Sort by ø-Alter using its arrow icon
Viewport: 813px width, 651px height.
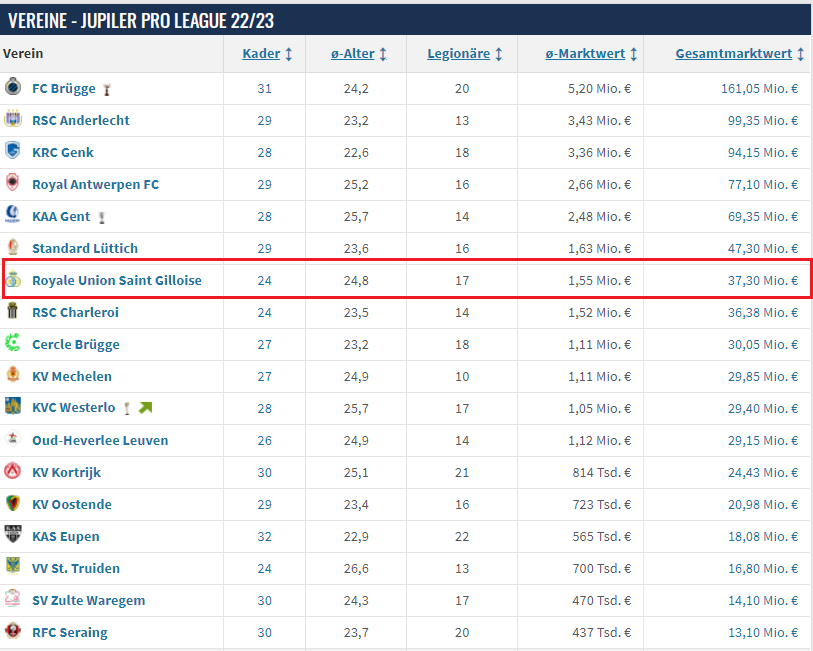coord(383,54)
